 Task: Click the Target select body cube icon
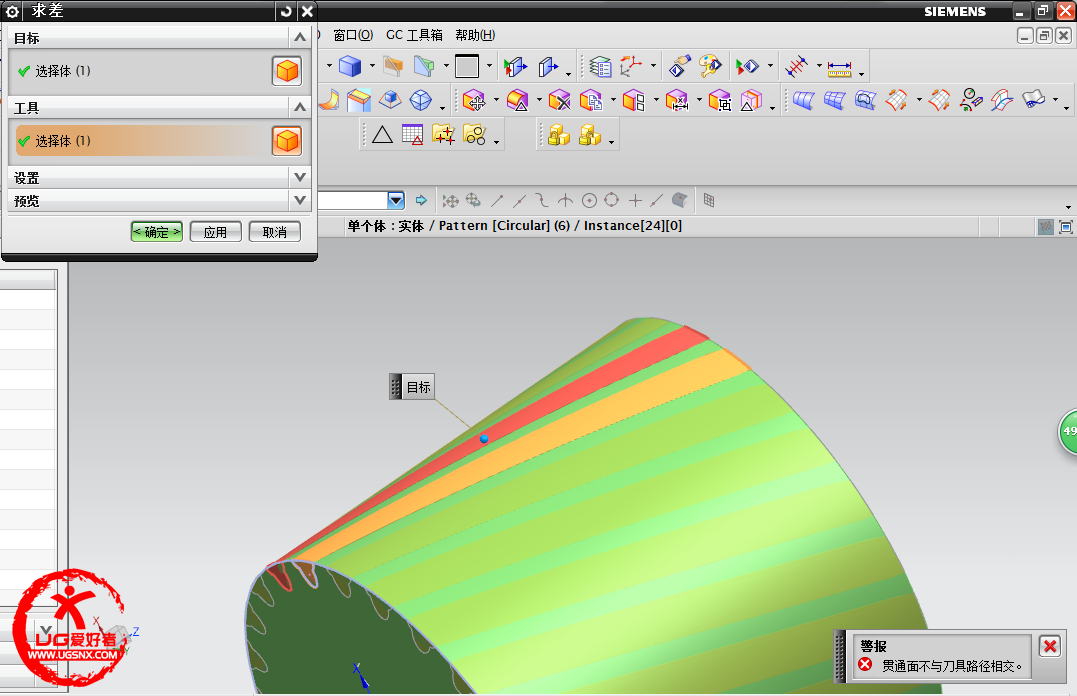tap(287, 71)
